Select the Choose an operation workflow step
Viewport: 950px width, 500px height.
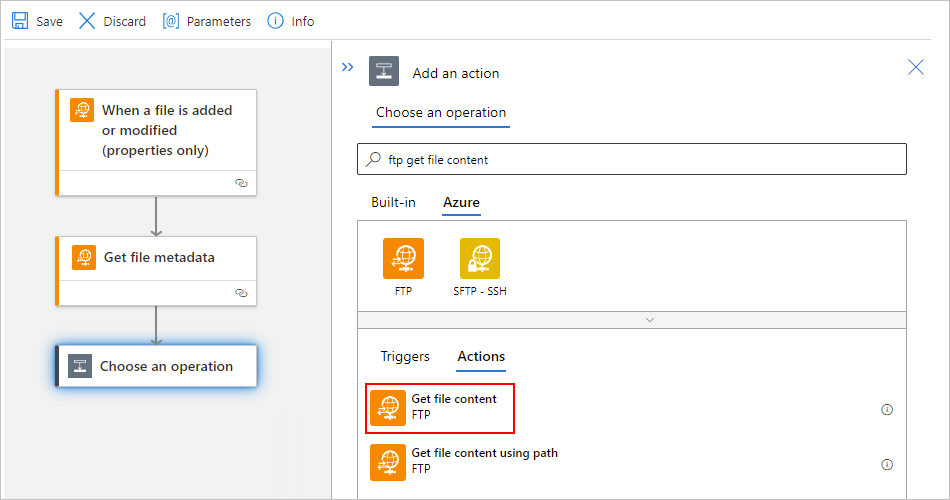[x=156, y=366]
